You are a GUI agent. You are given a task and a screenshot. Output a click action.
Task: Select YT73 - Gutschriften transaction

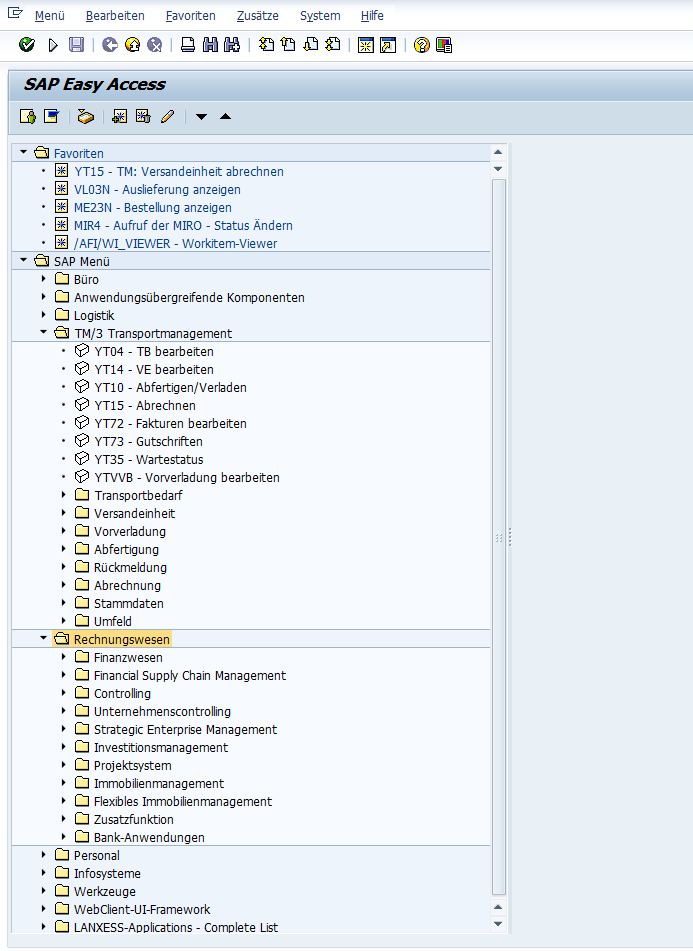(x=149, y=442)
